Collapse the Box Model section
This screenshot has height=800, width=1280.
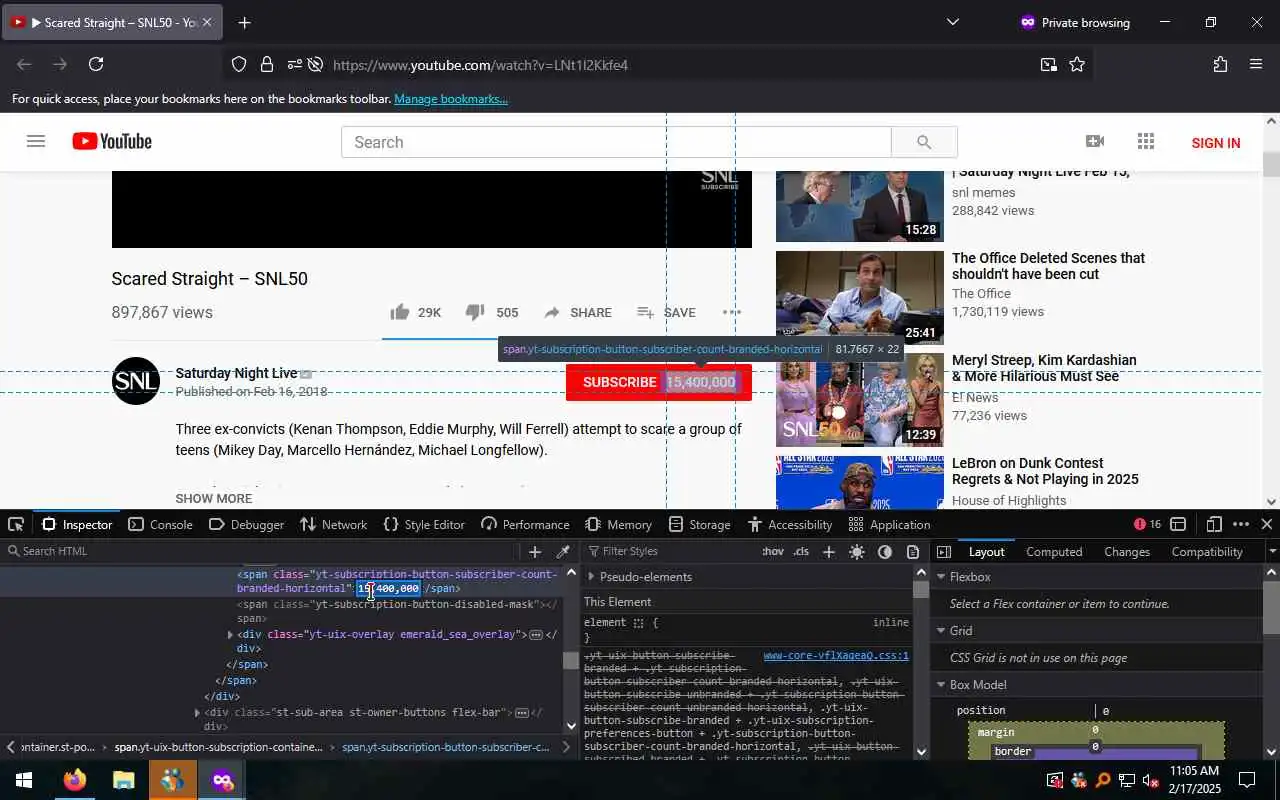point(940,685)
